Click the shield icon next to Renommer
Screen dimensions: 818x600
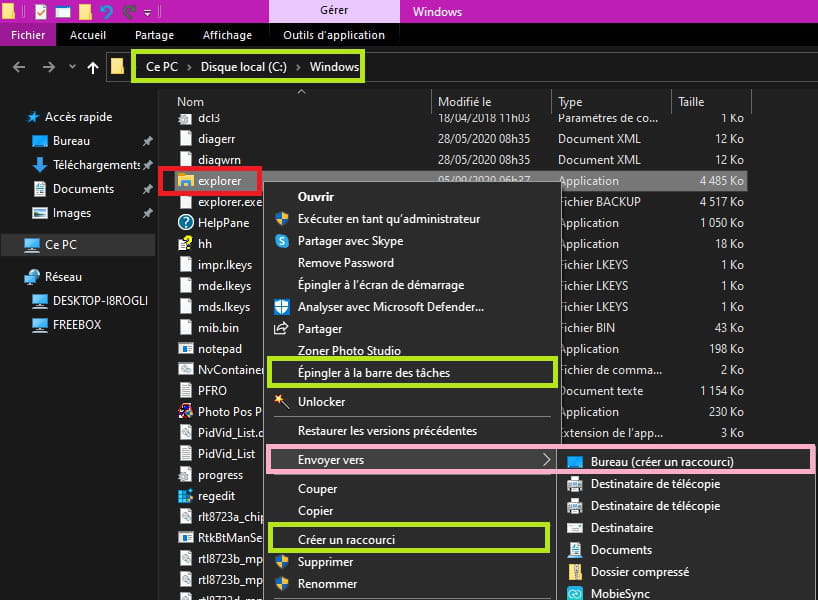[x=282, y=584]
